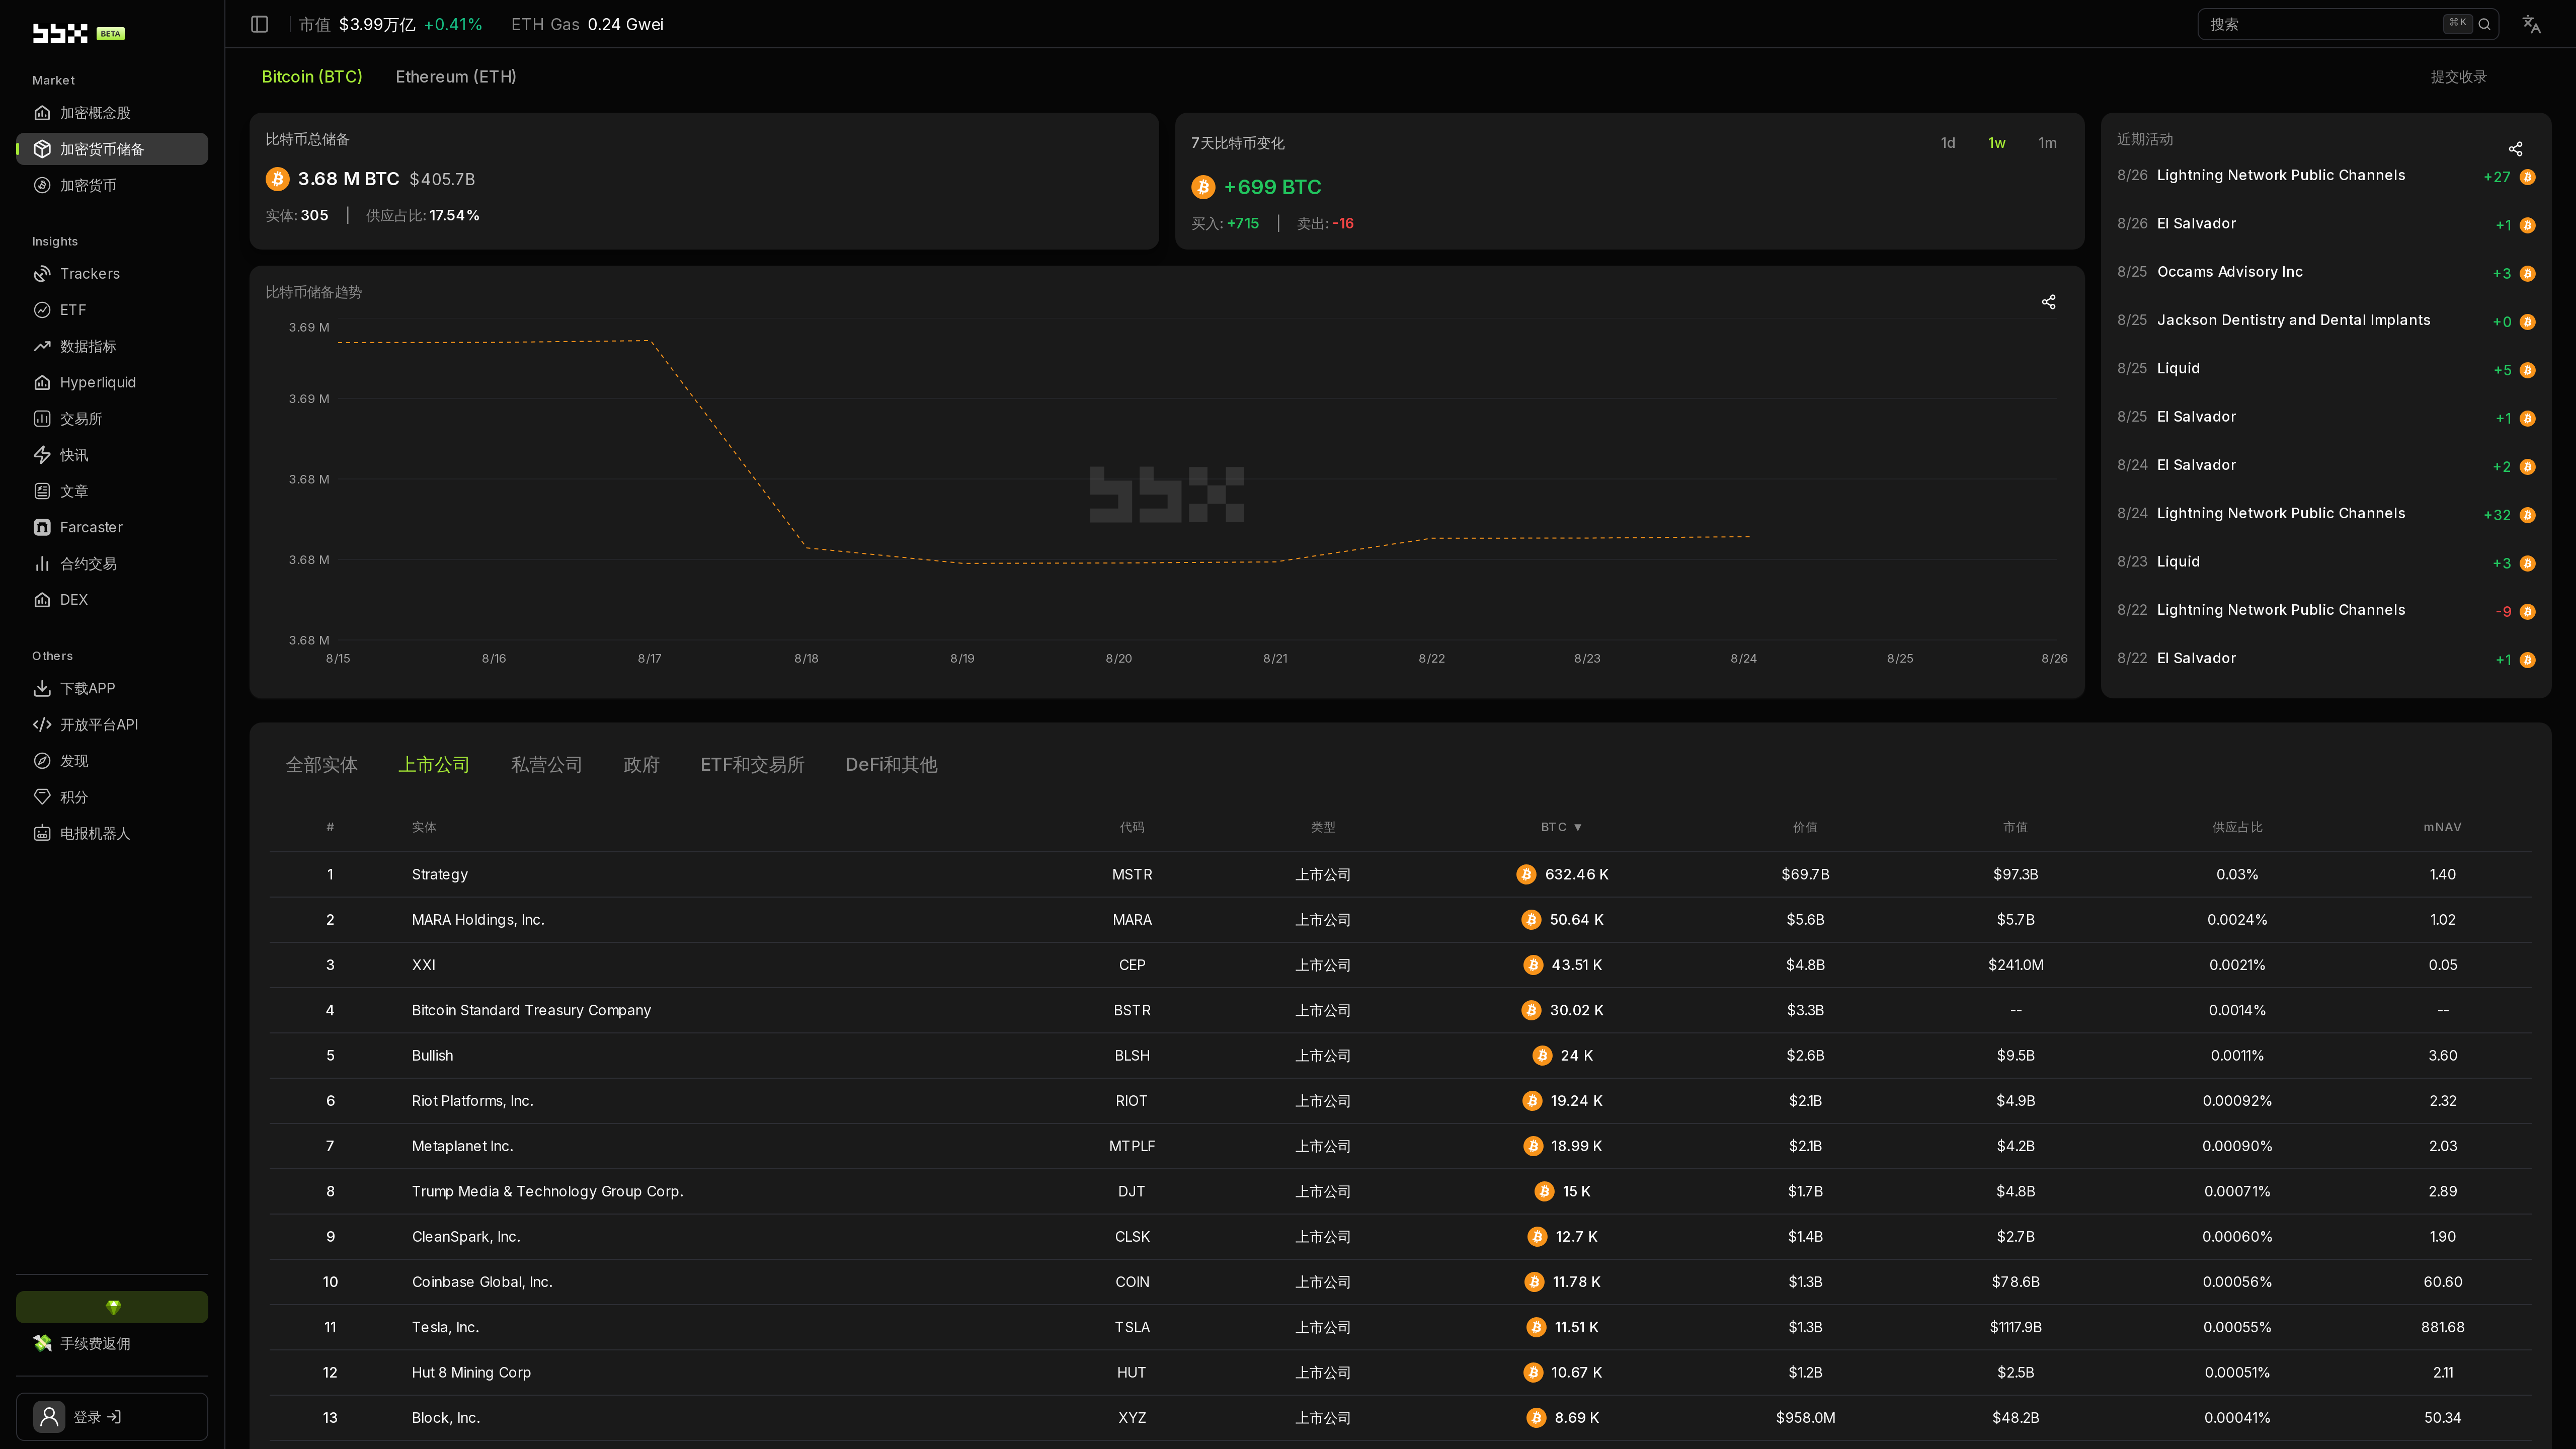2576x1449 pixels.
Task: Open the Strategy table row
Action: pyautogui.click(x=1400, y=875)
